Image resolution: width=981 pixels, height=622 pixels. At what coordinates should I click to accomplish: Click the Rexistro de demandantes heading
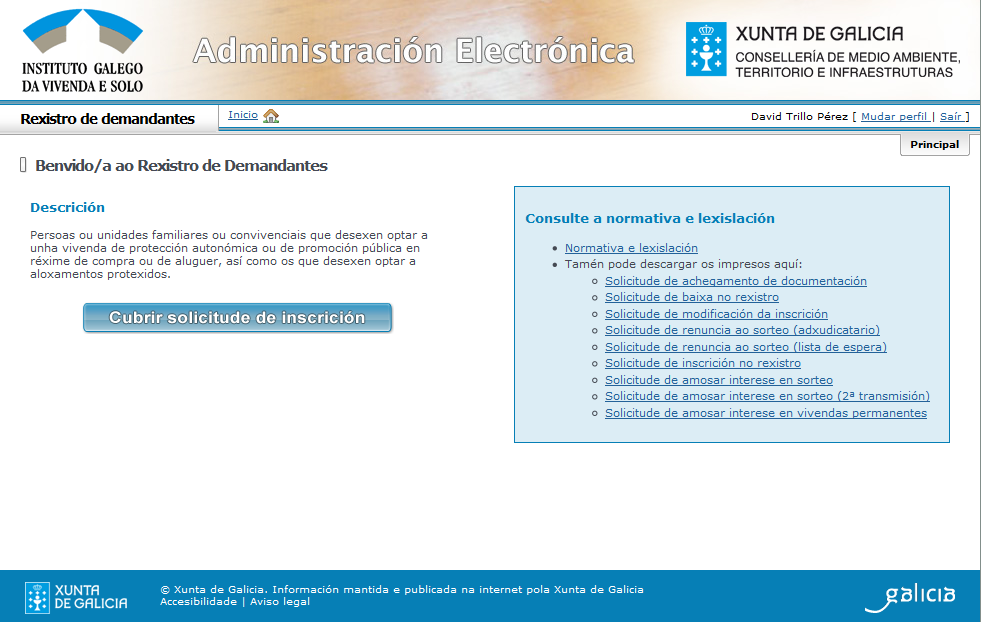pos(108,119)
